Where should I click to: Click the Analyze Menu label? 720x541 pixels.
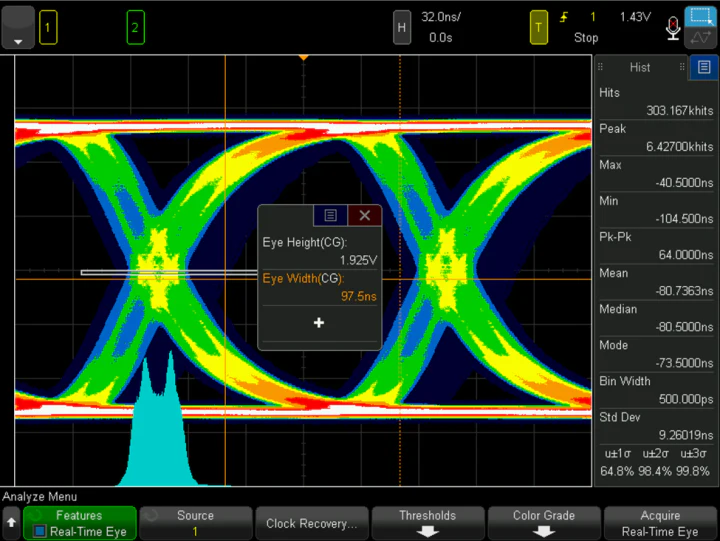39,496
